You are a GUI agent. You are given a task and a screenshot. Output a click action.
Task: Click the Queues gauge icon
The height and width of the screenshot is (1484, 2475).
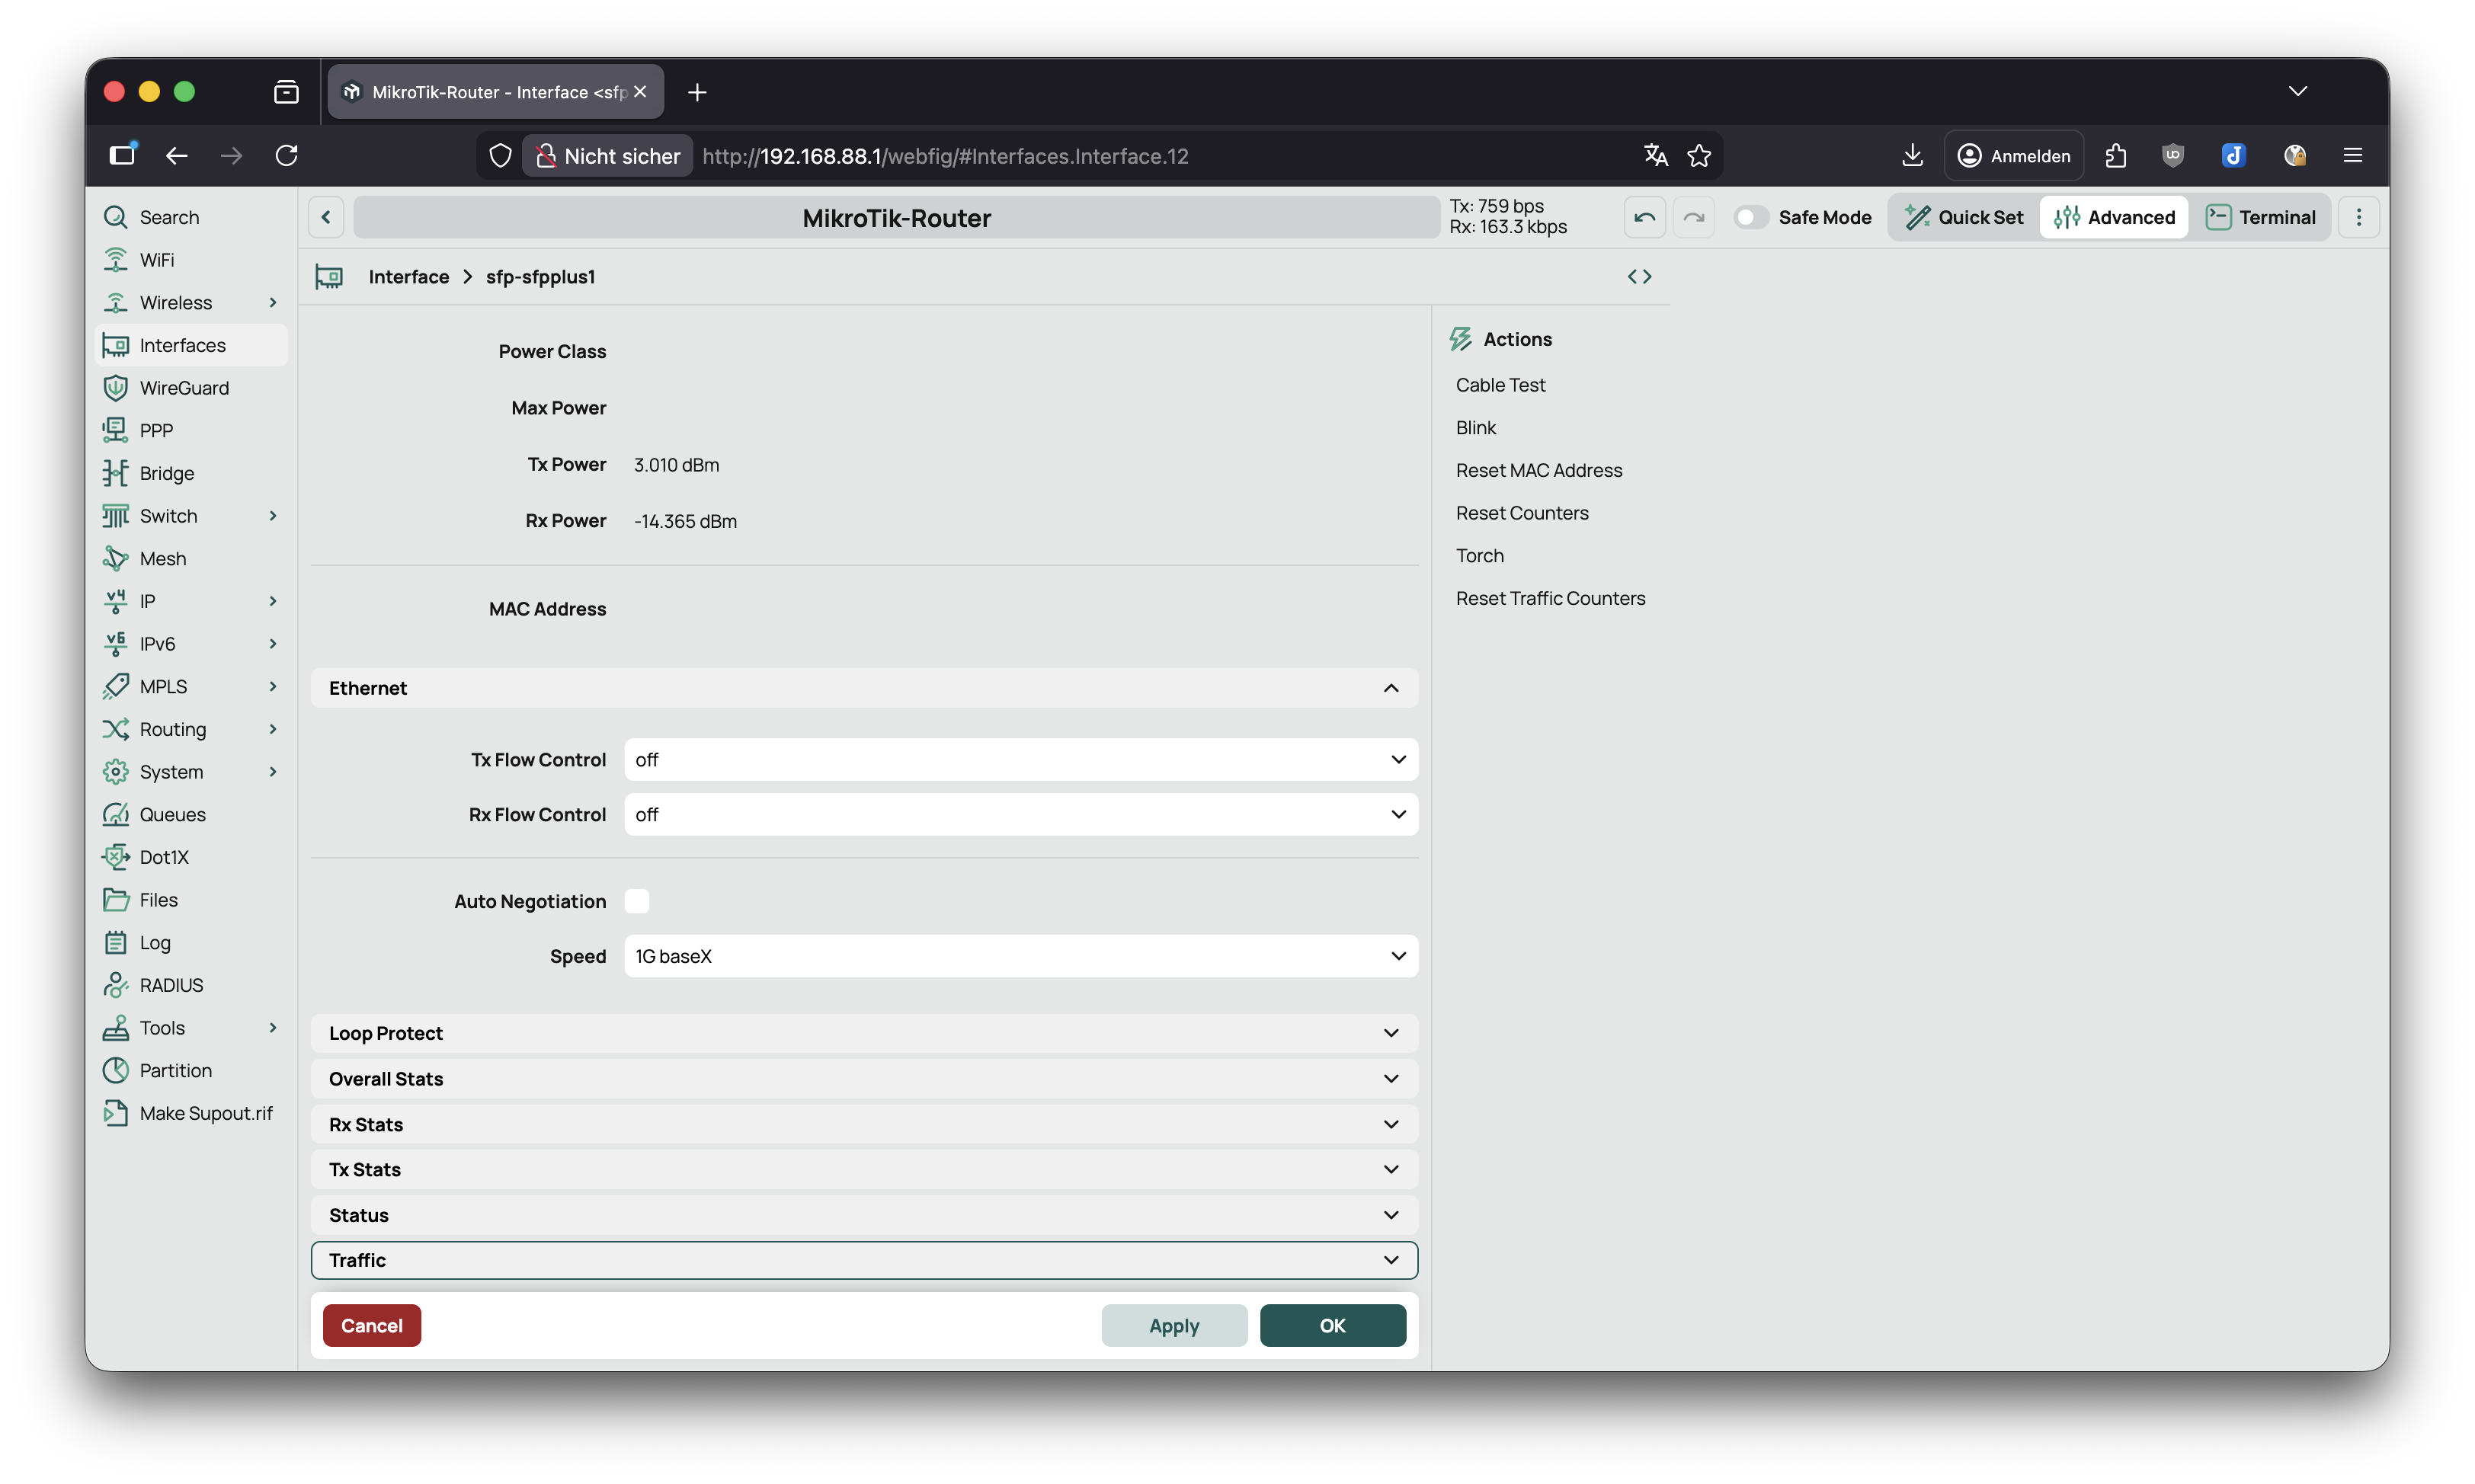pyautogui.click(x=116, y=814)
